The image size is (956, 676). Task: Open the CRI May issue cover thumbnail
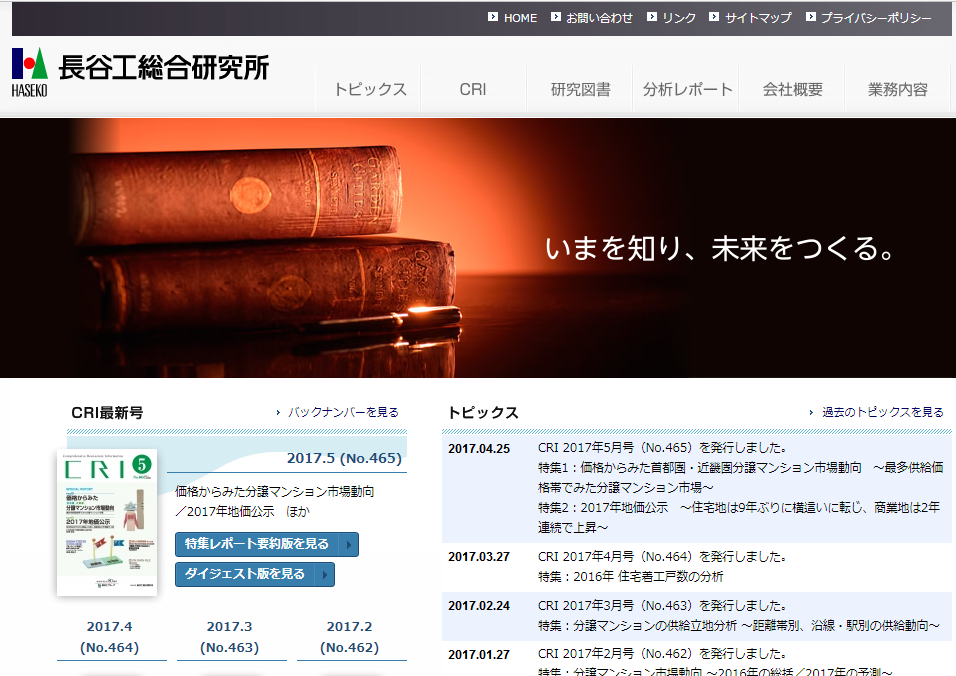coord(107,523)
